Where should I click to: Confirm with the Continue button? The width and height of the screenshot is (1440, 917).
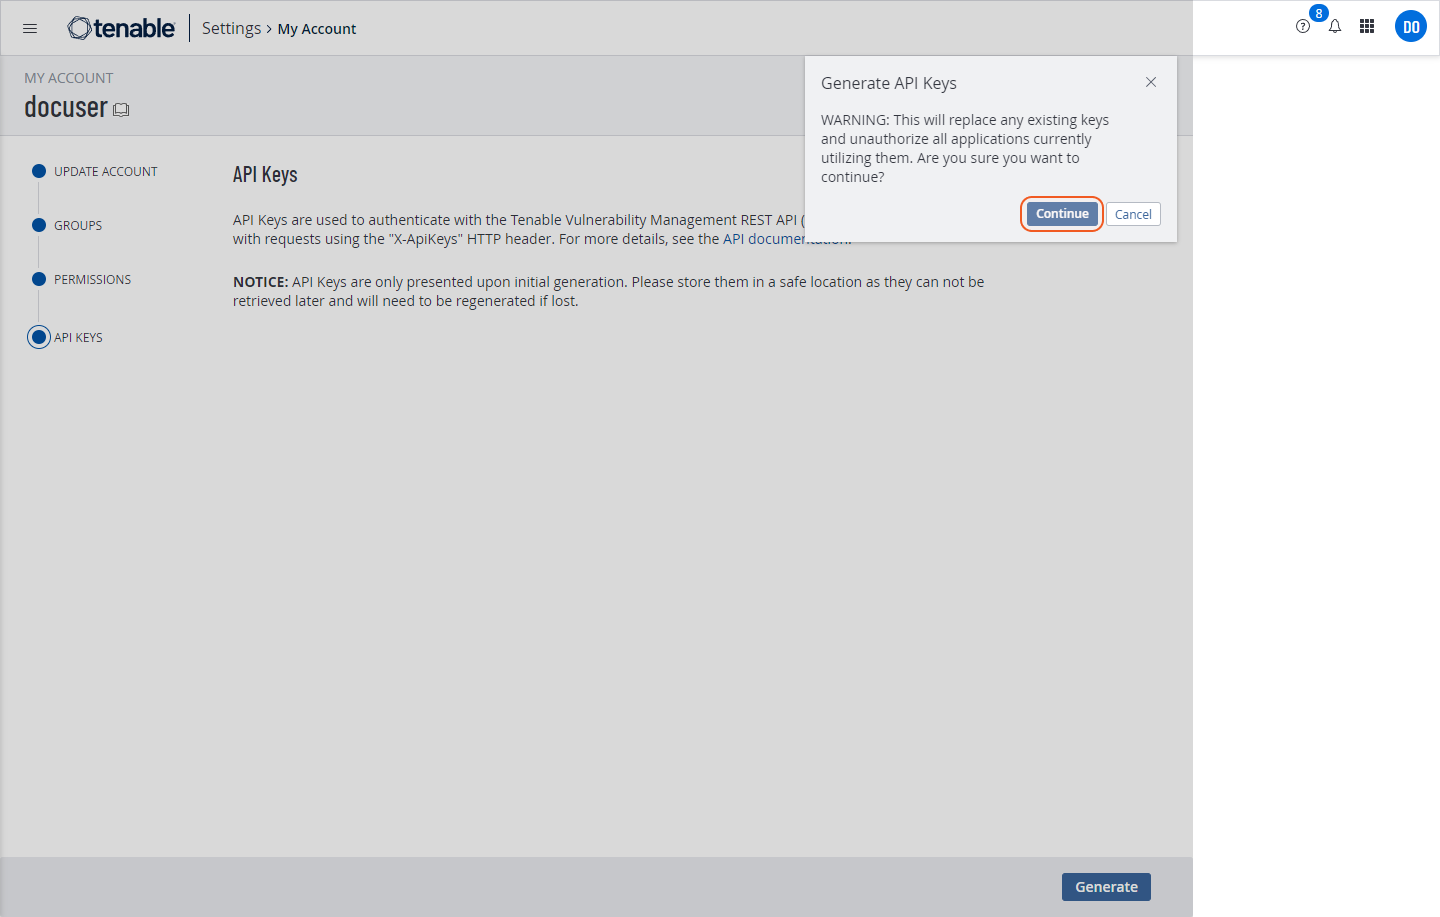(1062, 214)
